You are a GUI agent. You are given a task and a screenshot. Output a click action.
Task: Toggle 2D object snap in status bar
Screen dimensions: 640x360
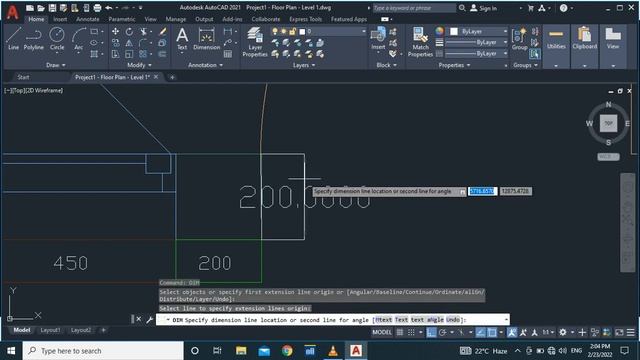tap(492, 333)
